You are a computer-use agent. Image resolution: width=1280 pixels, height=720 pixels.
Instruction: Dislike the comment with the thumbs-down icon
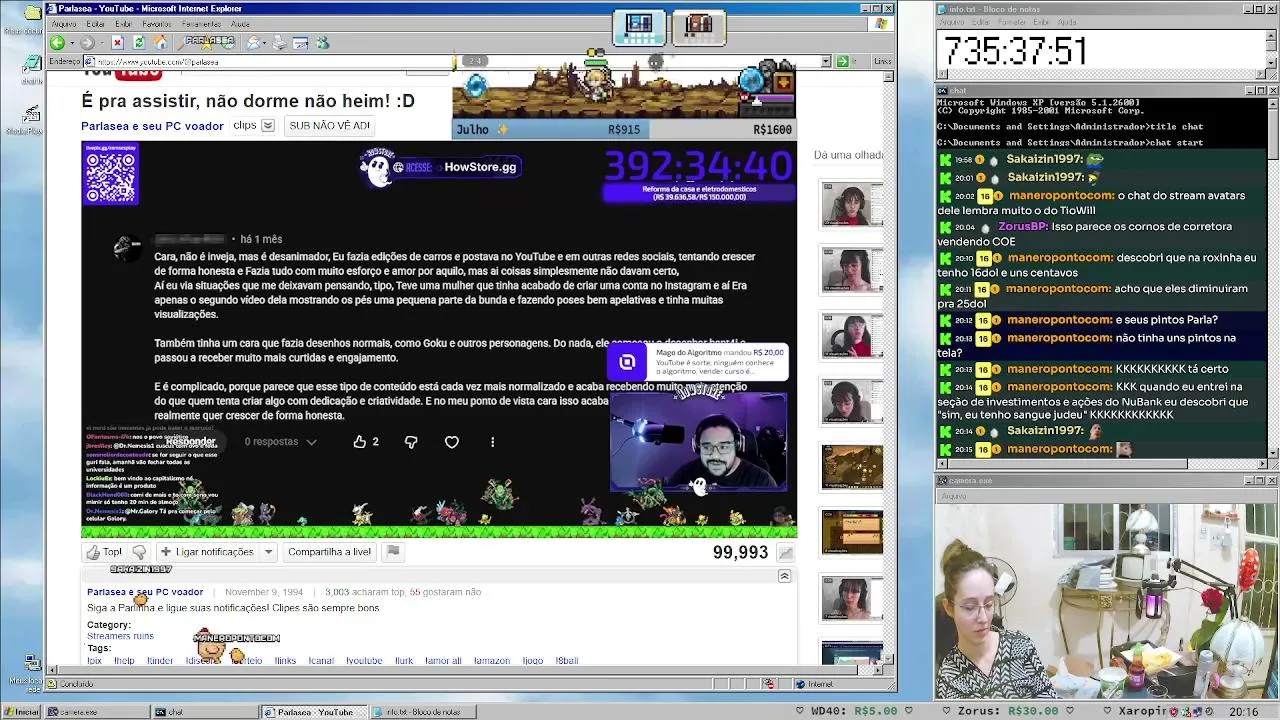[411, 442]
